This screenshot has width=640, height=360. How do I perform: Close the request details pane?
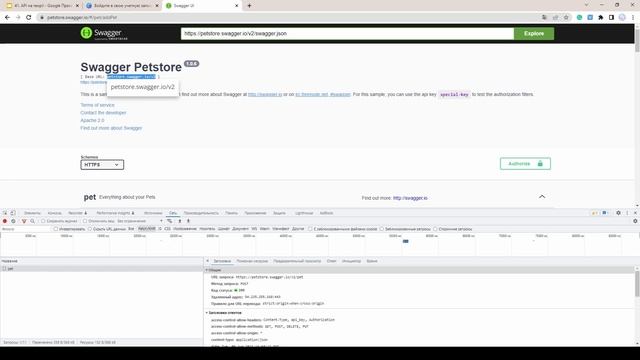point(207,261)
